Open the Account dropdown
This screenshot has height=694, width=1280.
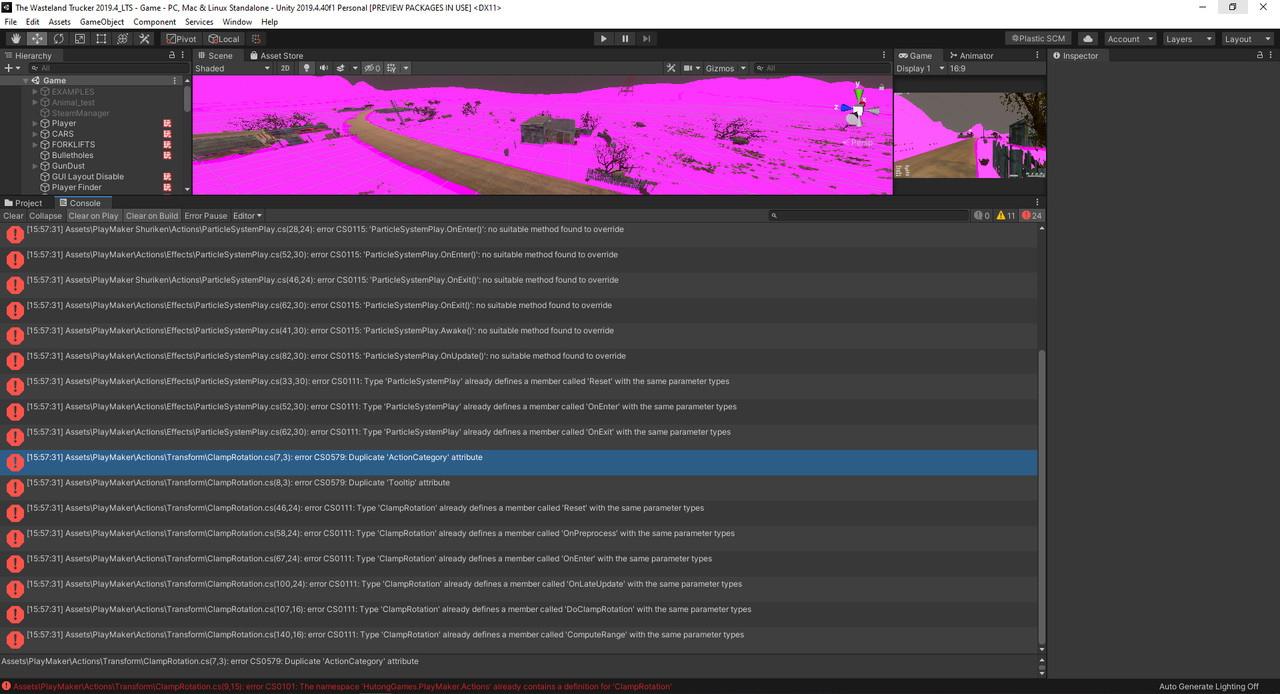pos(1129,39)
